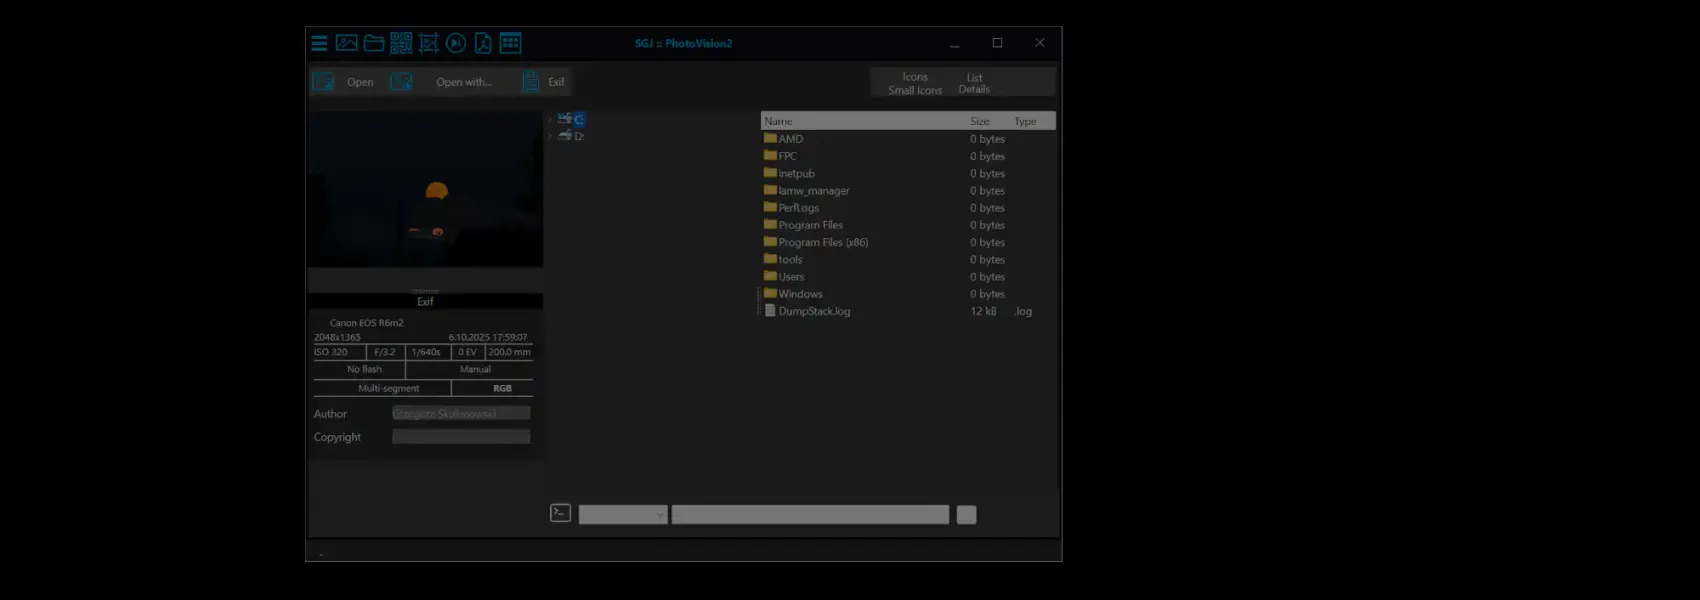Click the QR code toolbar icon
This screenshot has height=600, width=1700.
[401, 43]
